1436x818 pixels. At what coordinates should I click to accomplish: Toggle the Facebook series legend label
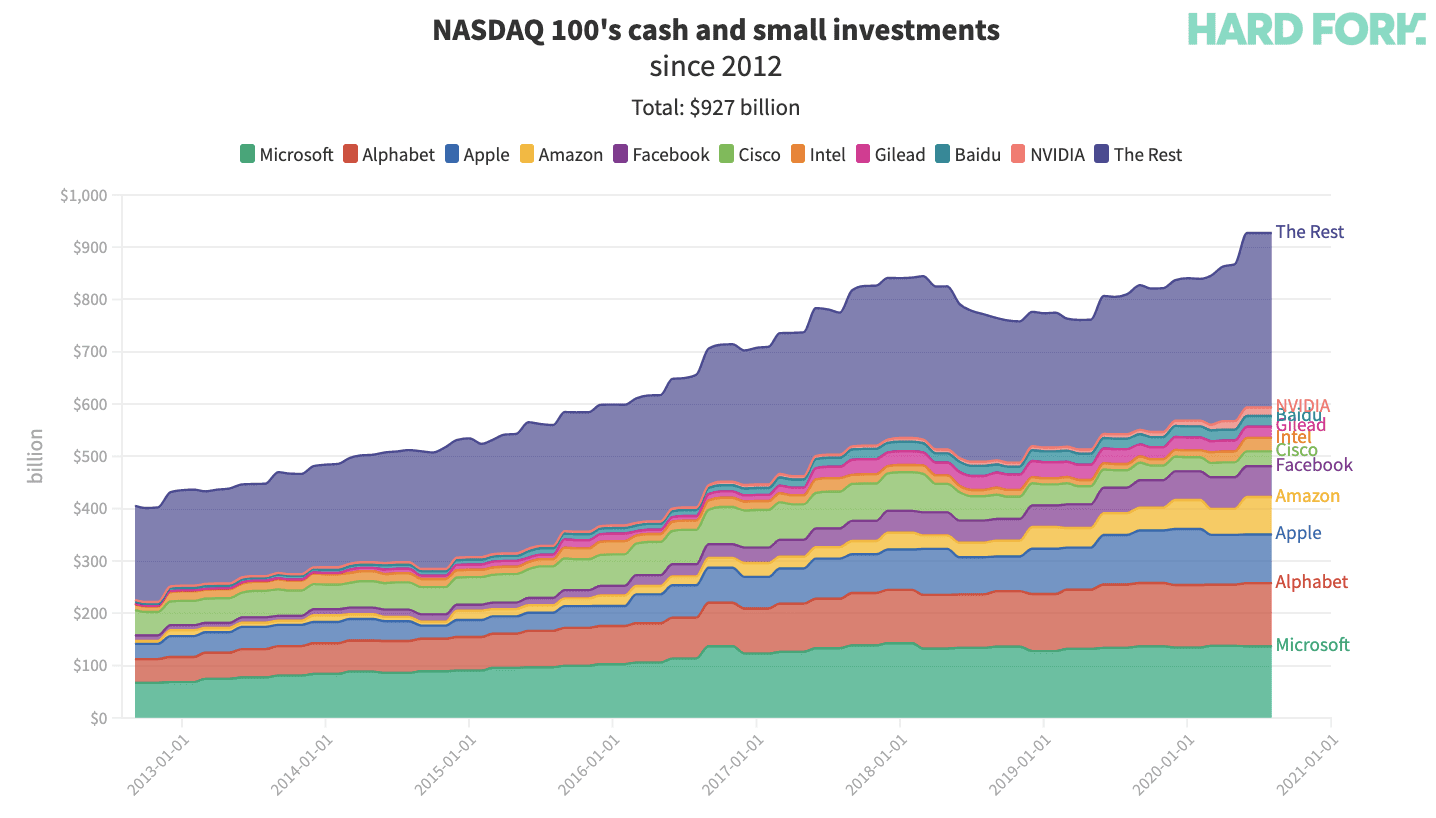(x=671, y=155)
